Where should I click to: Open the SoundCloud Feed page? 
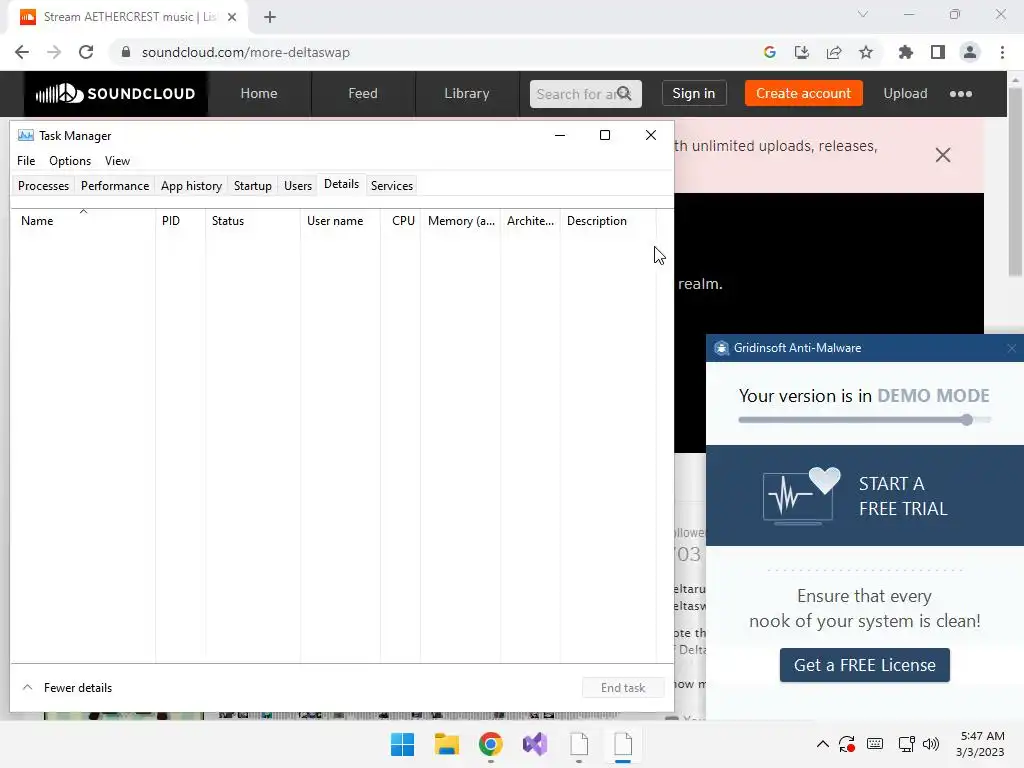[x=363, y=93]
